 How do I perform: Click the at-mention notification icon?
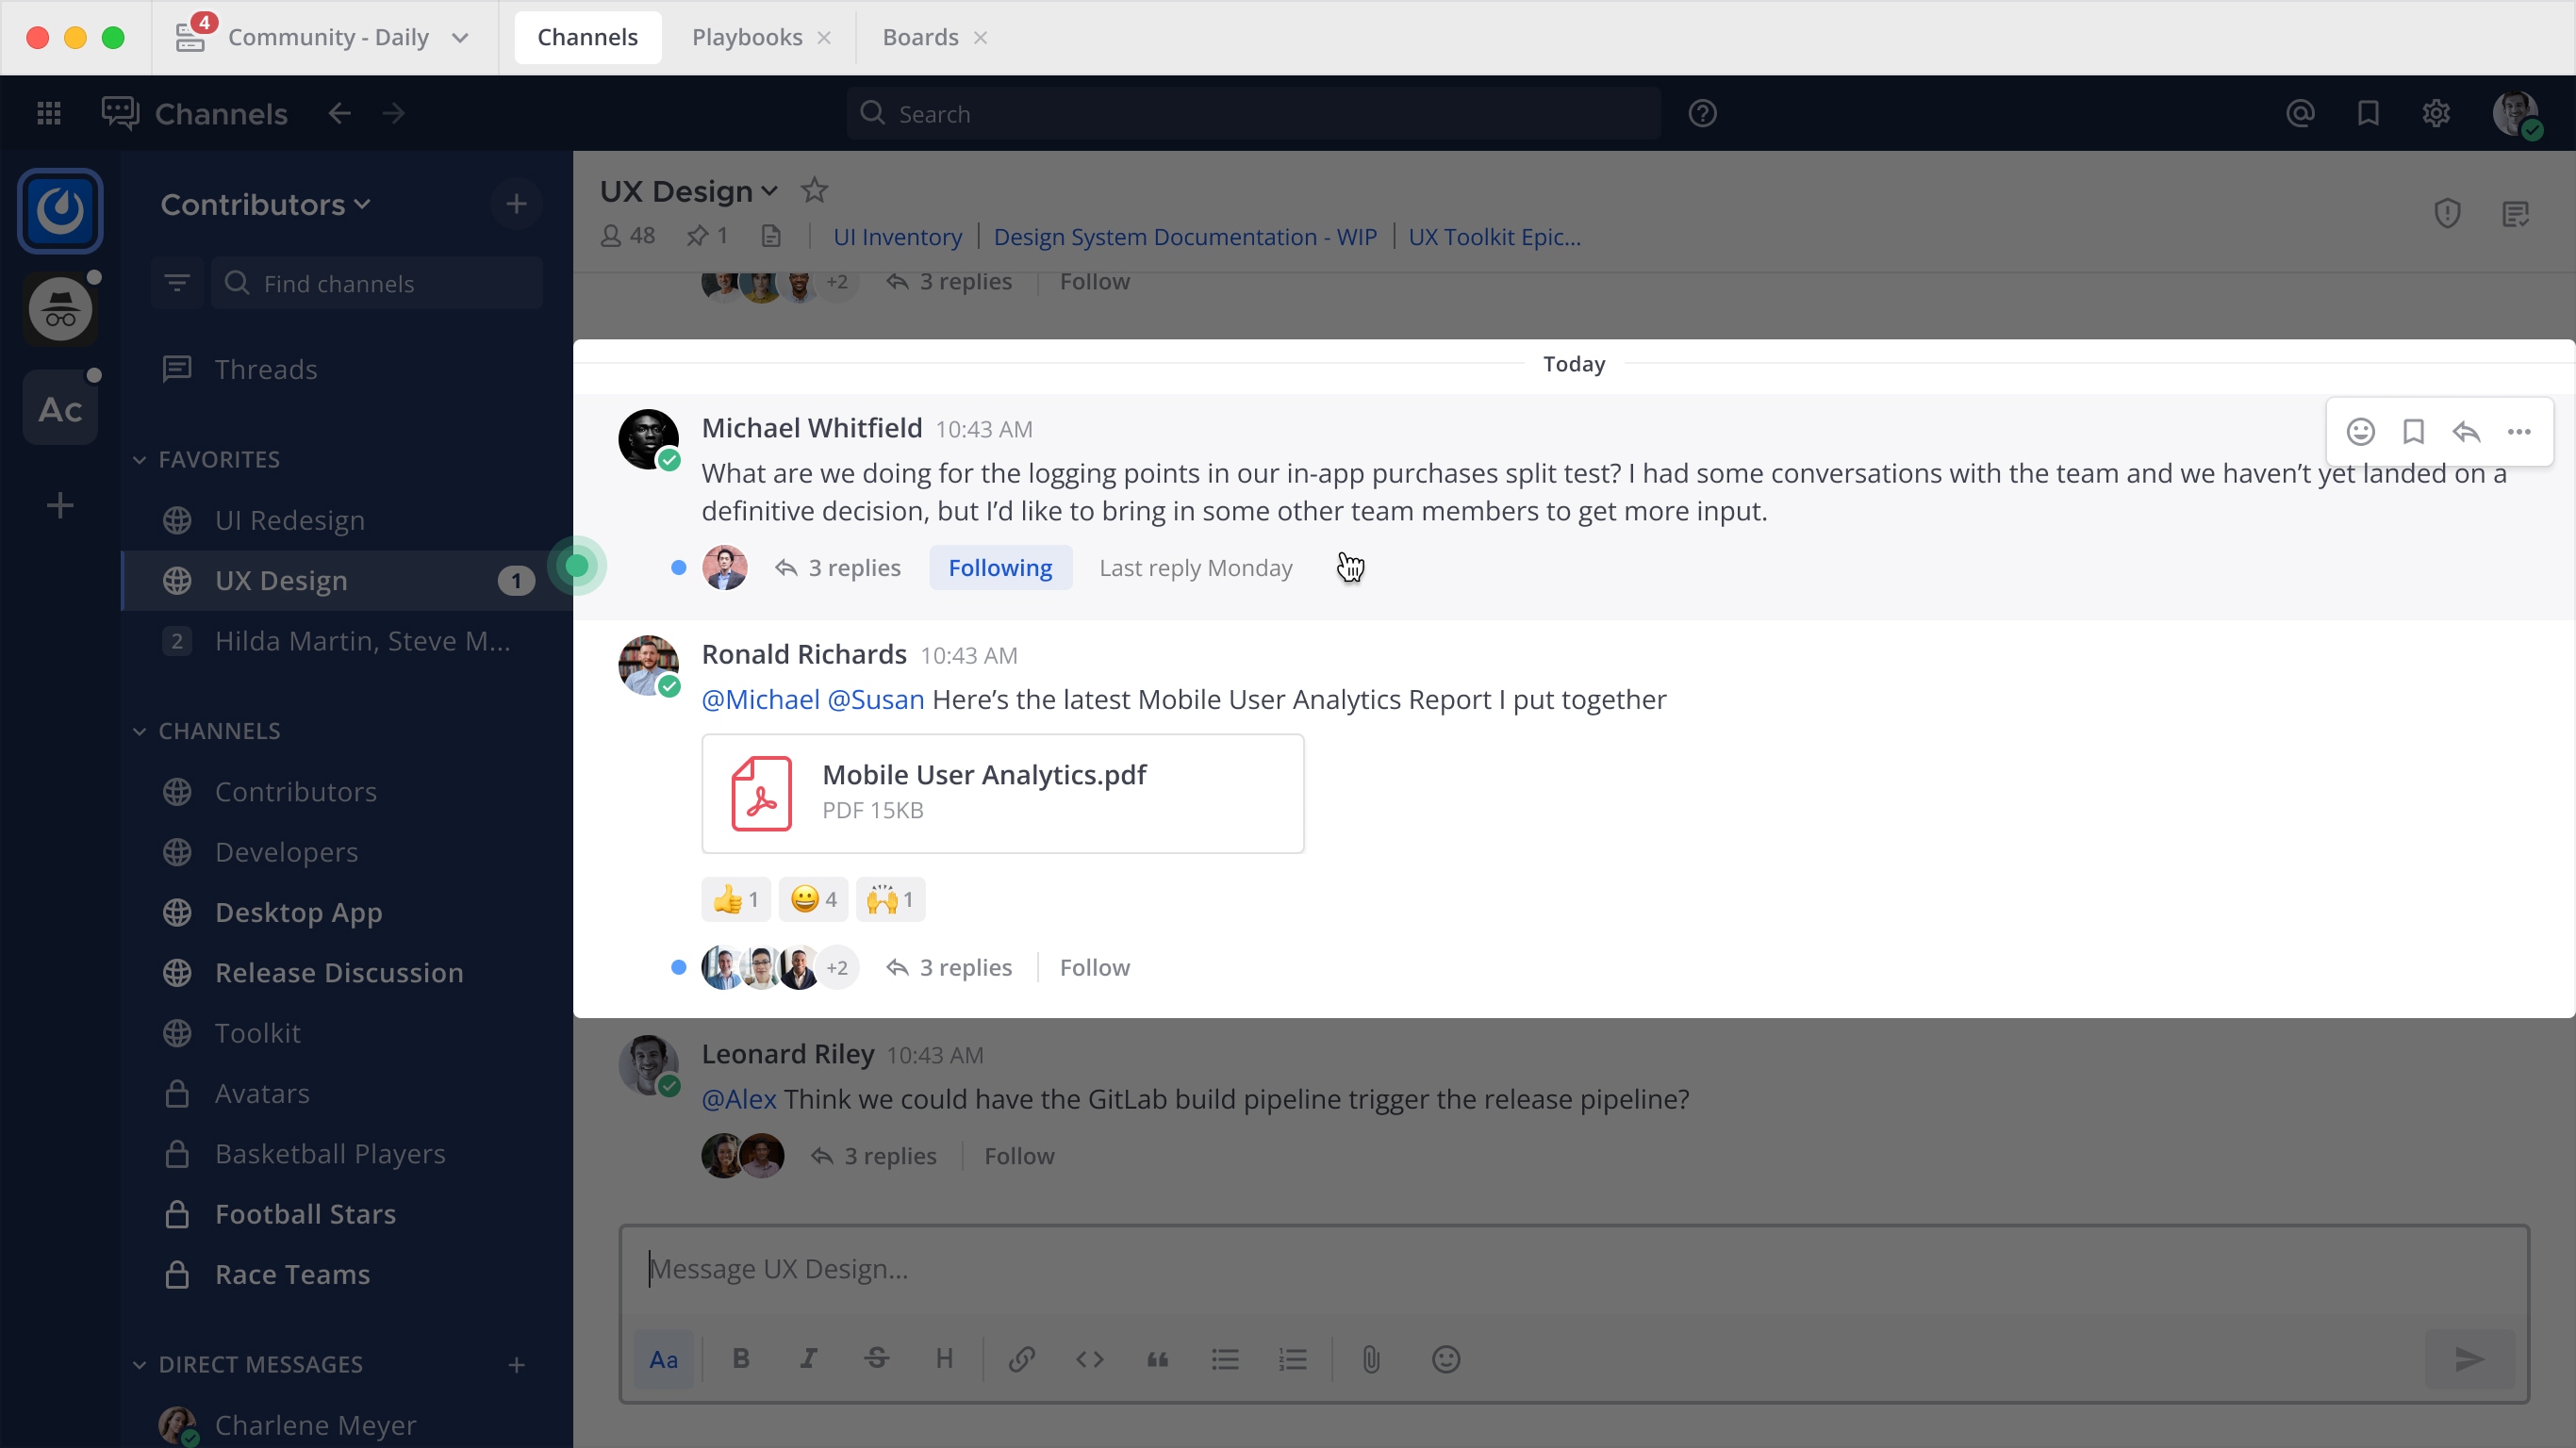click(x=2300, y=113)
